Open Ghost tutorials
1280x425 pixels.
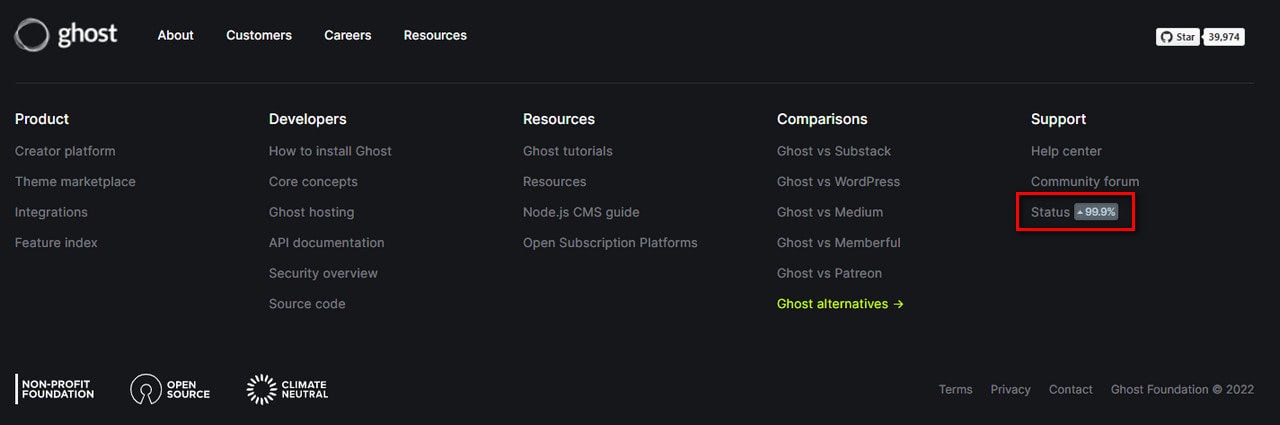568,151
